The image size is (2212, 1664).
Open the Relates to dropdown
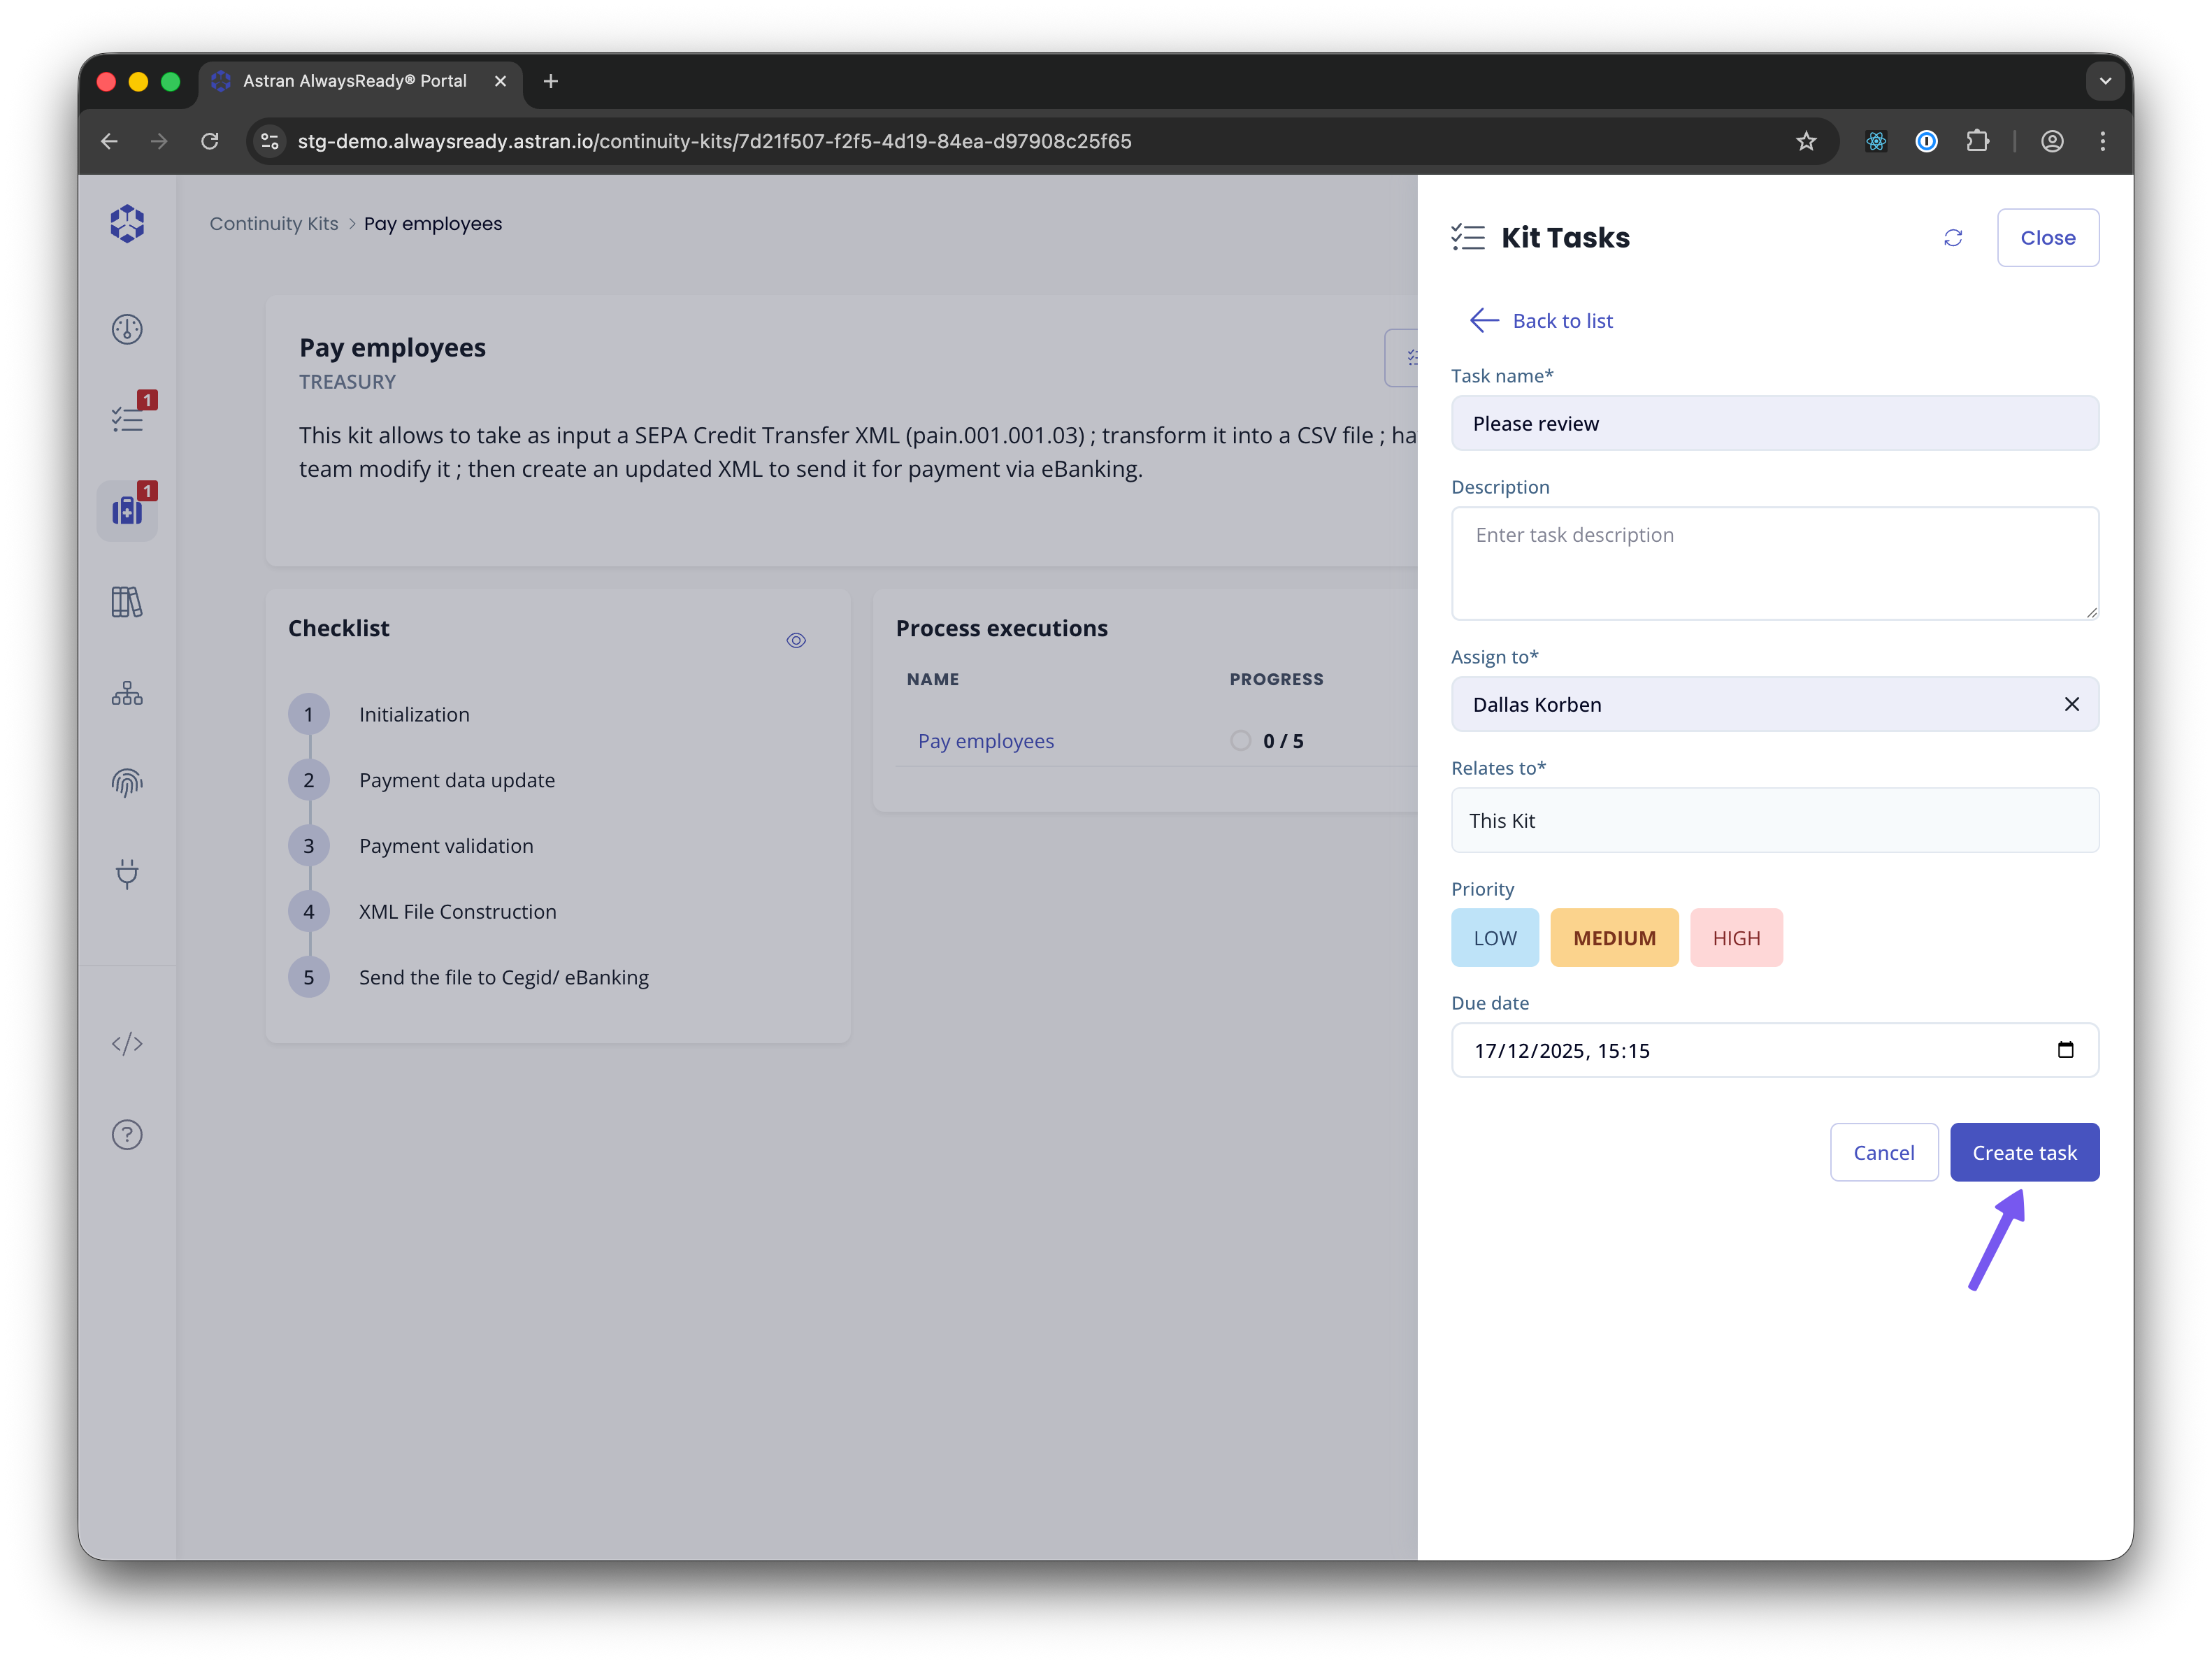pos(1774,821)
